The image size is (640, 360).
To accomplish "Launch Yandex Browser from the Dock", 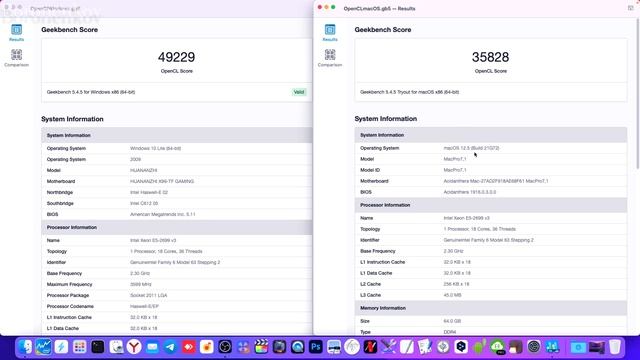I will tap(134, 347).
